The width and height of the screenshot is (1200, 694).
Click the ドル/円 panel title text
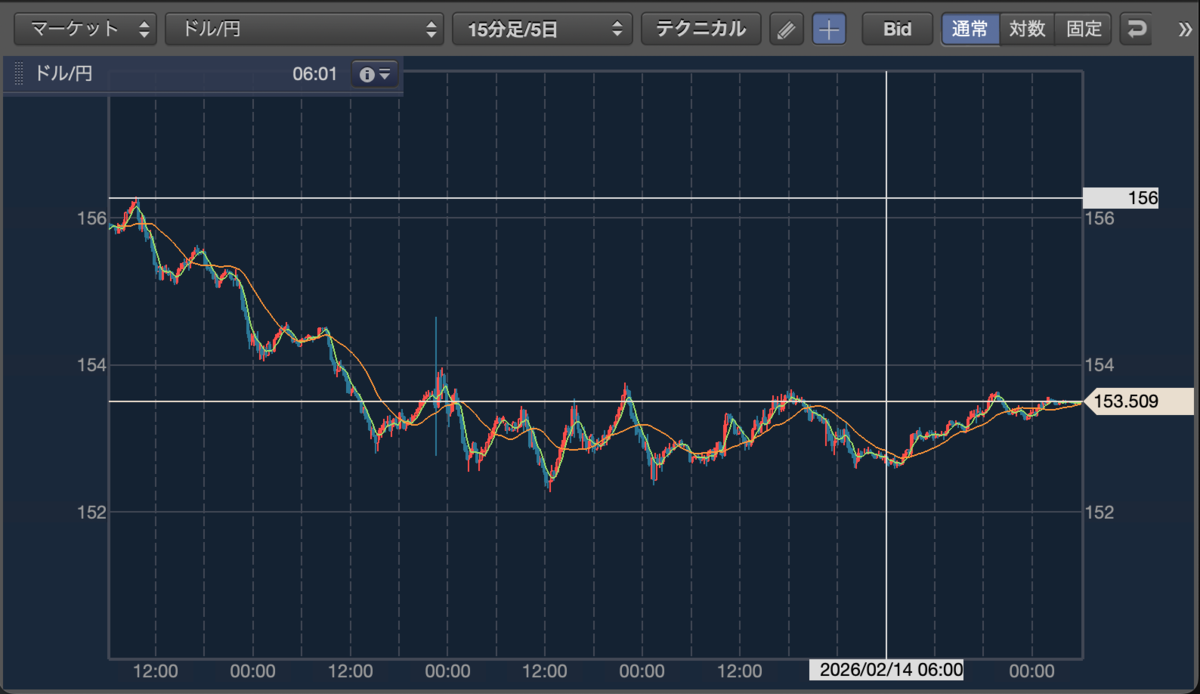[63, 74]
